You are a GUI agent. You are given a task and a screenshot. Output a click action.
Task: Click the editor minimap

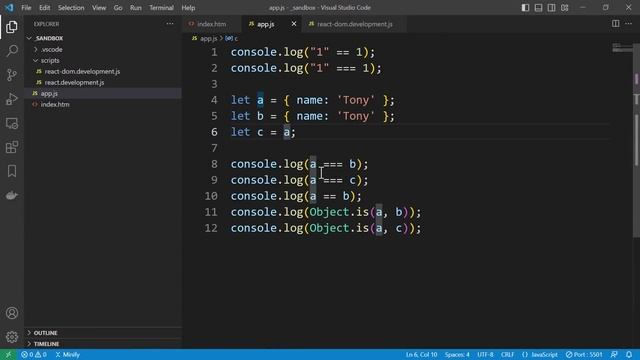pyautogui.click(x=622, y=48)
